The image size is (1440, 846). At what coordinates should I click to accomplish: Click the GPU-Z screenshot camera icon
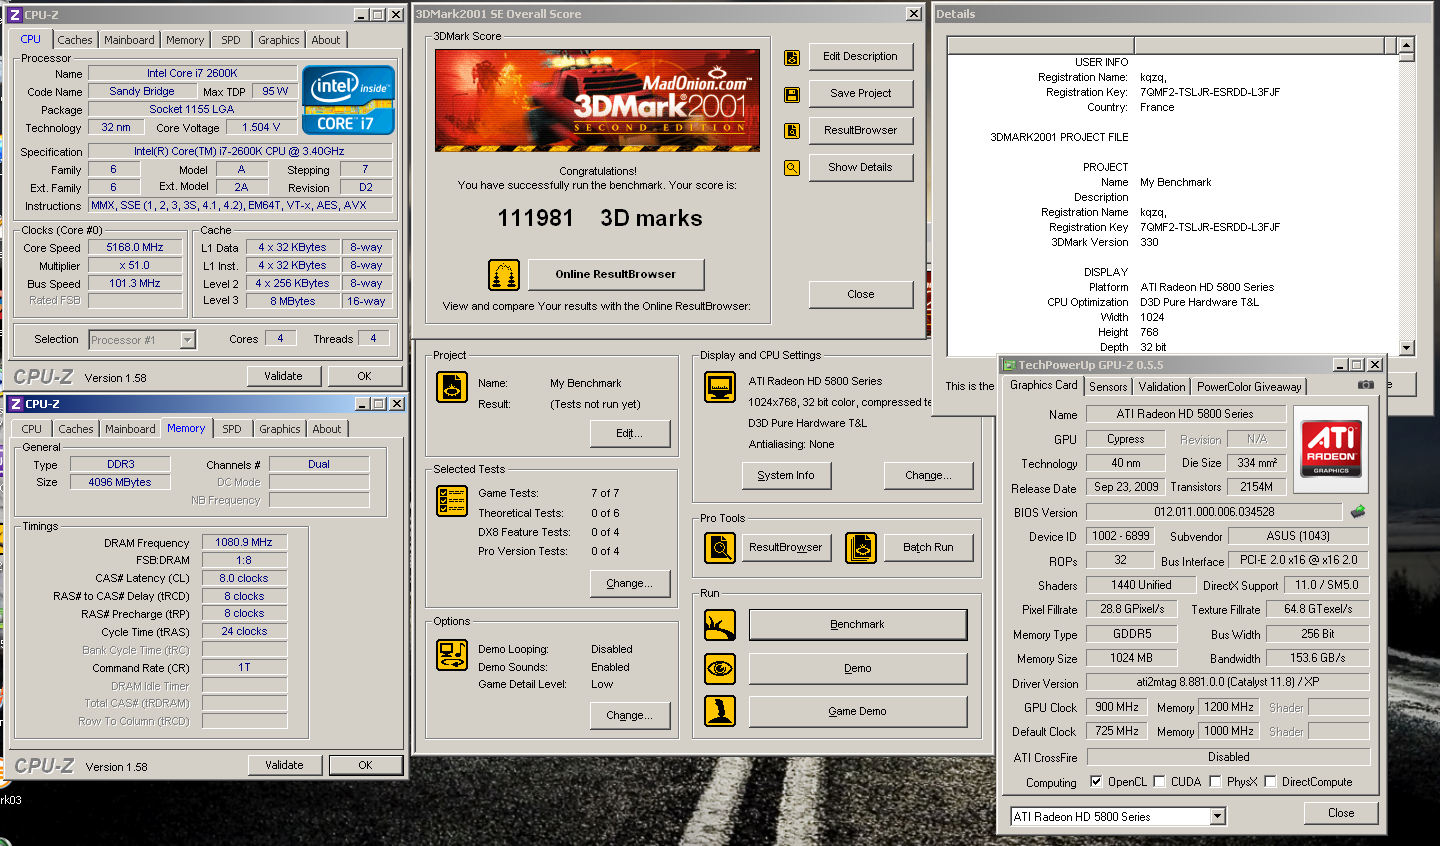pos(1366,385)
